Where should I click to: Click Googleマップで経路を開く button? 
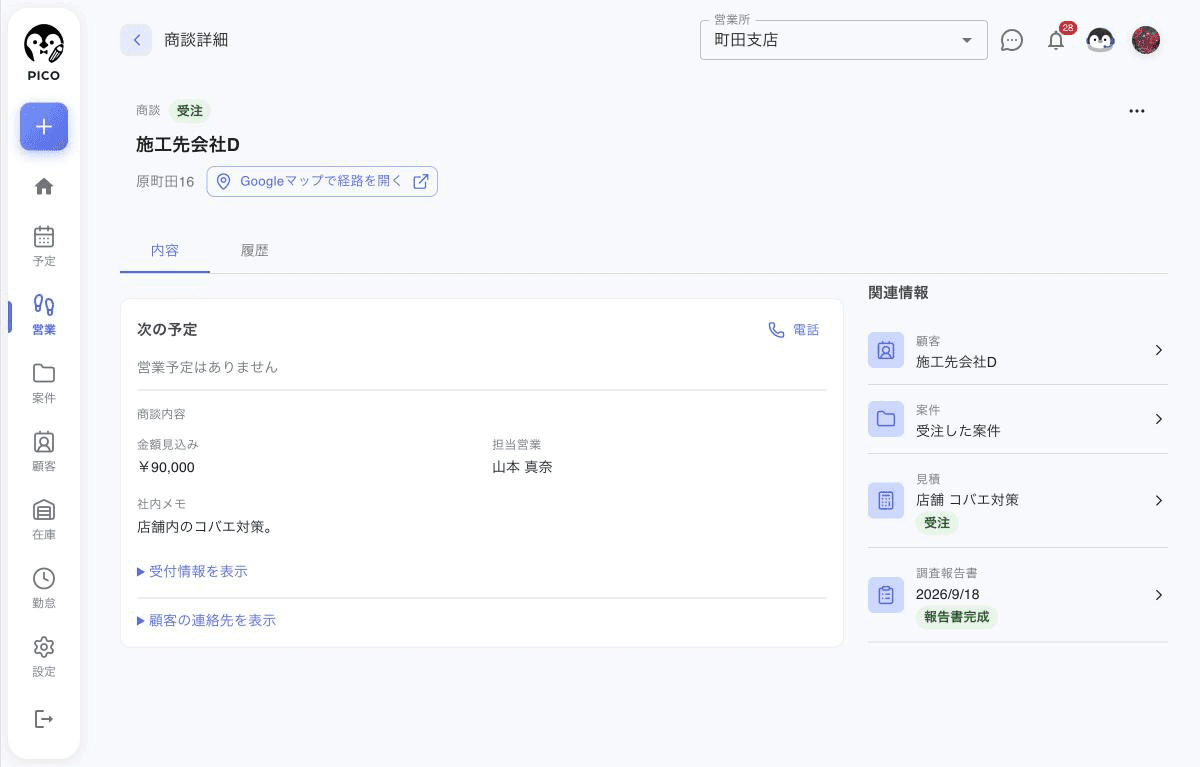tap(322, 181)
